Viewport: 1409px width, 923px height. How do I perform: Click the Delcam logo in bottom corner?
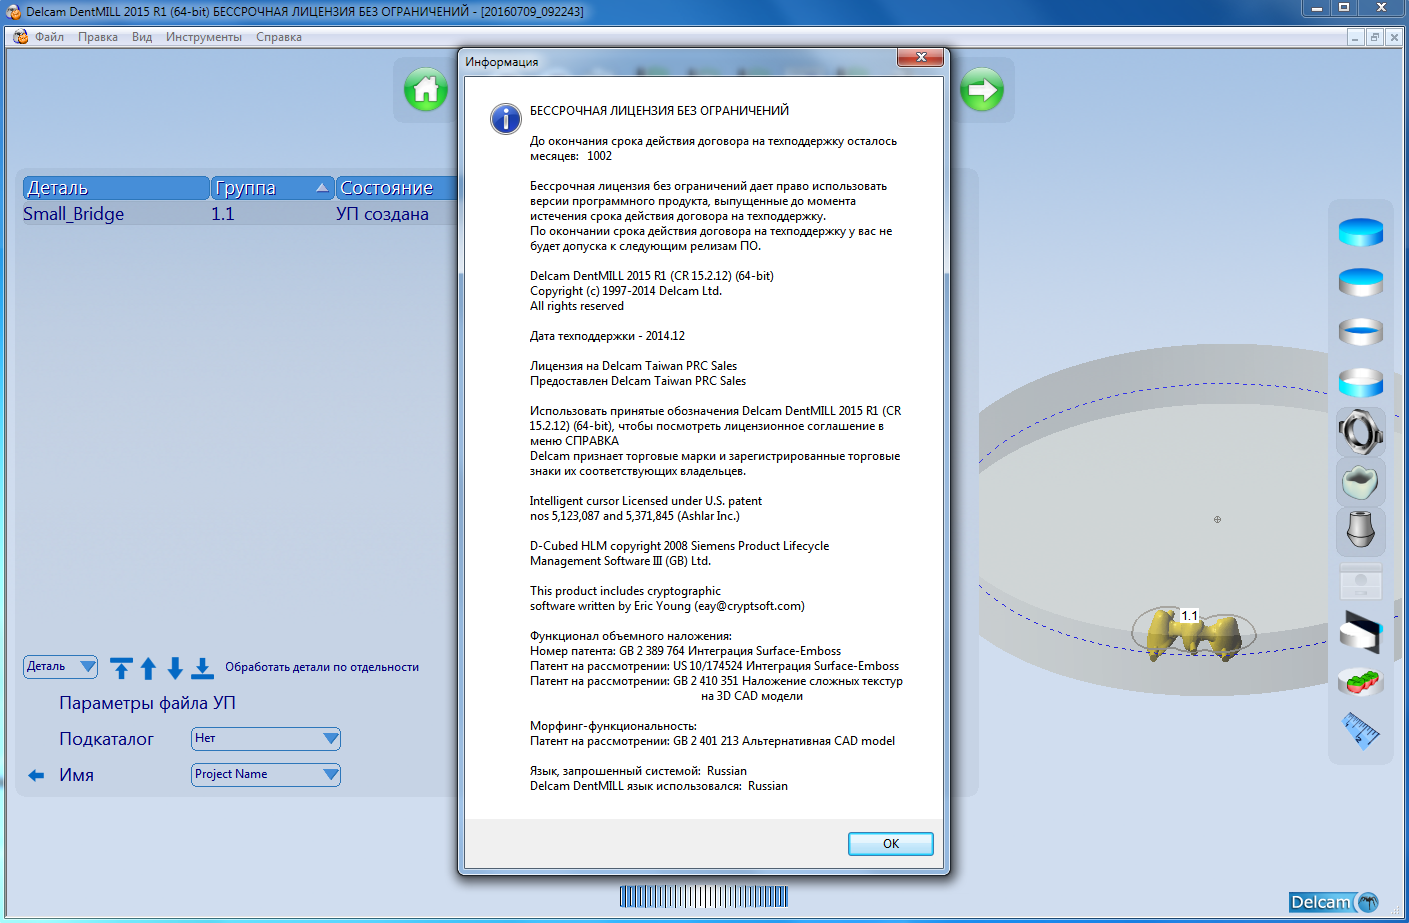1334,902
